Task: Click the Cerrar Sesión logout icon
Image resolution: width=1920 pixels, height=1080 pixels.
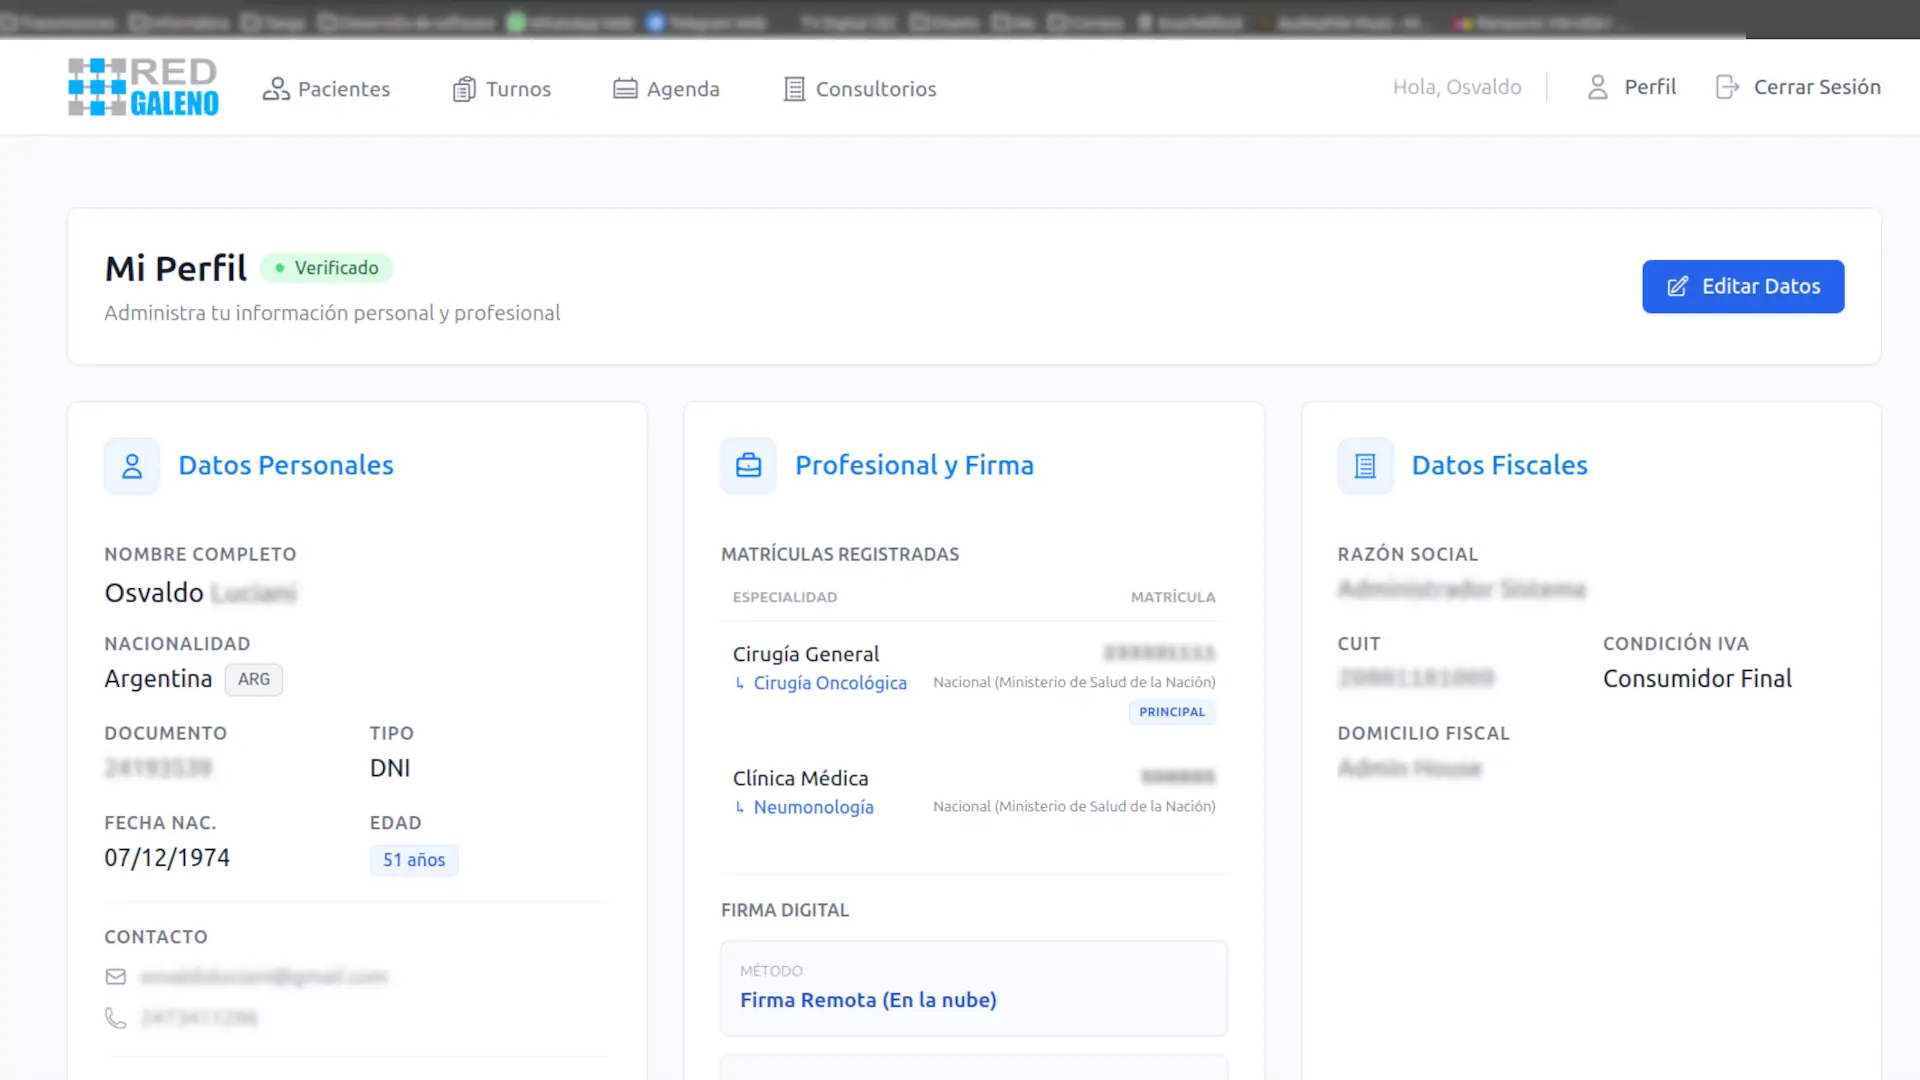Action: pyautogui.click(x=1727, y=87)
